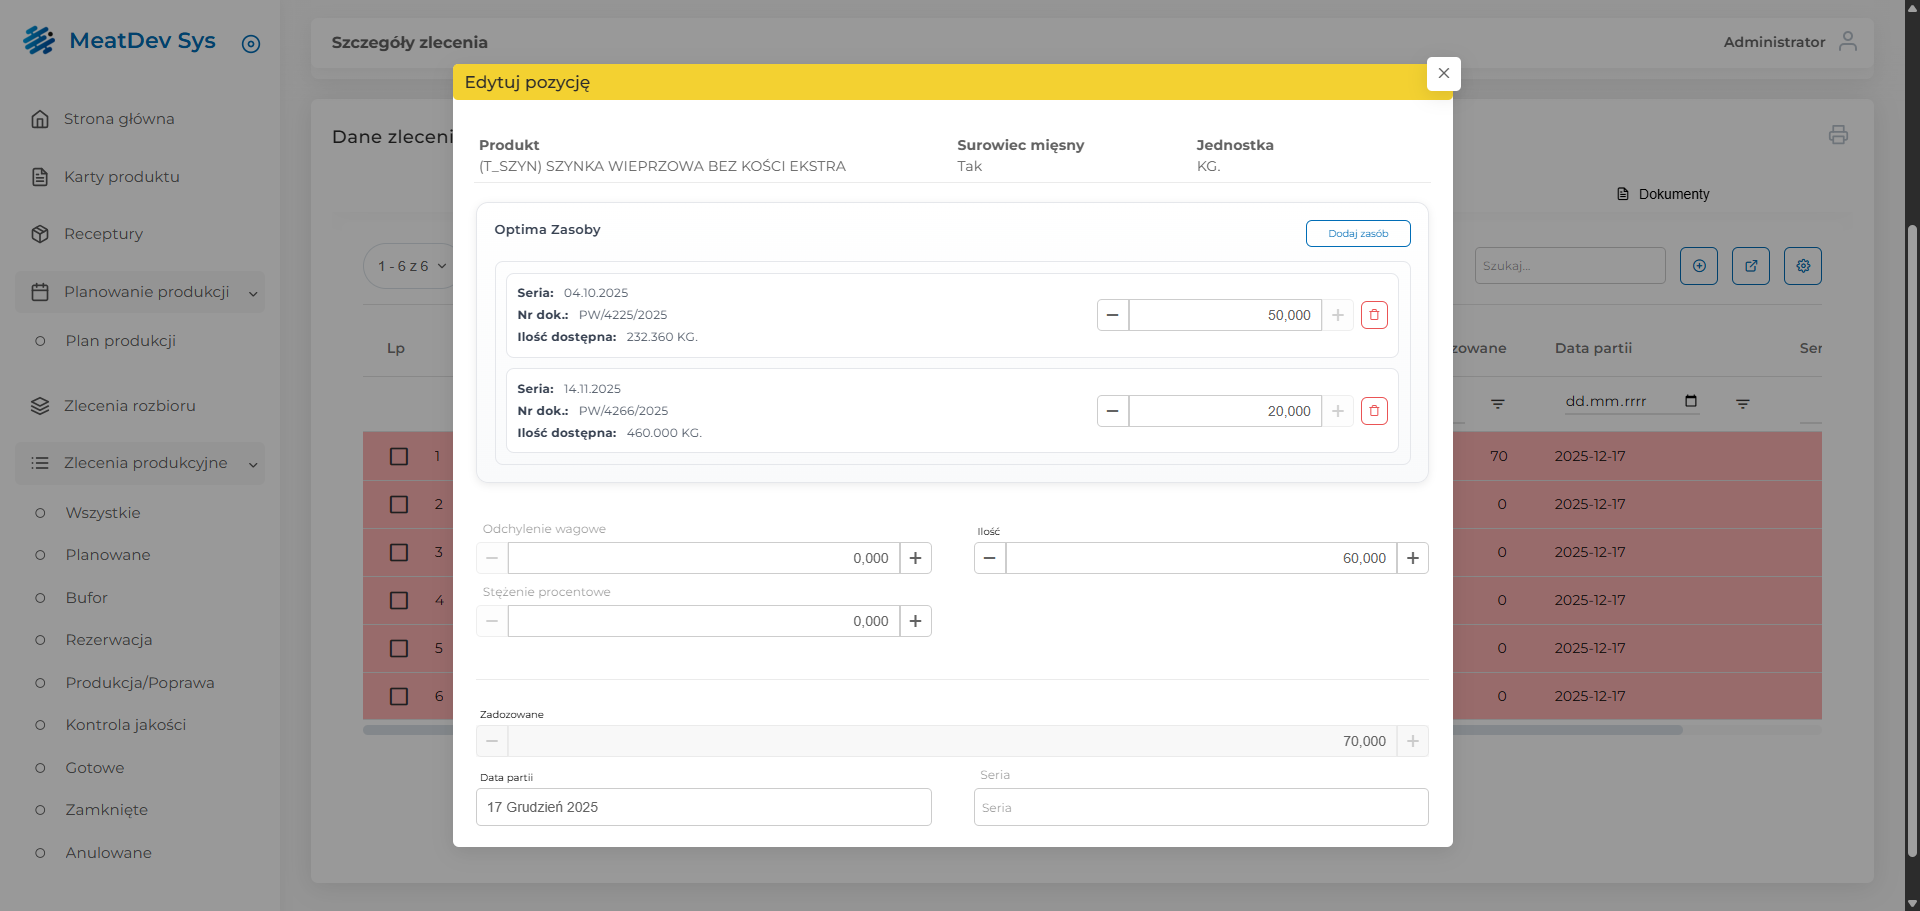Increase the Ilość value with plus button
The height and width of the screenshot is (911, 1920).
(x=1412, y=558)
